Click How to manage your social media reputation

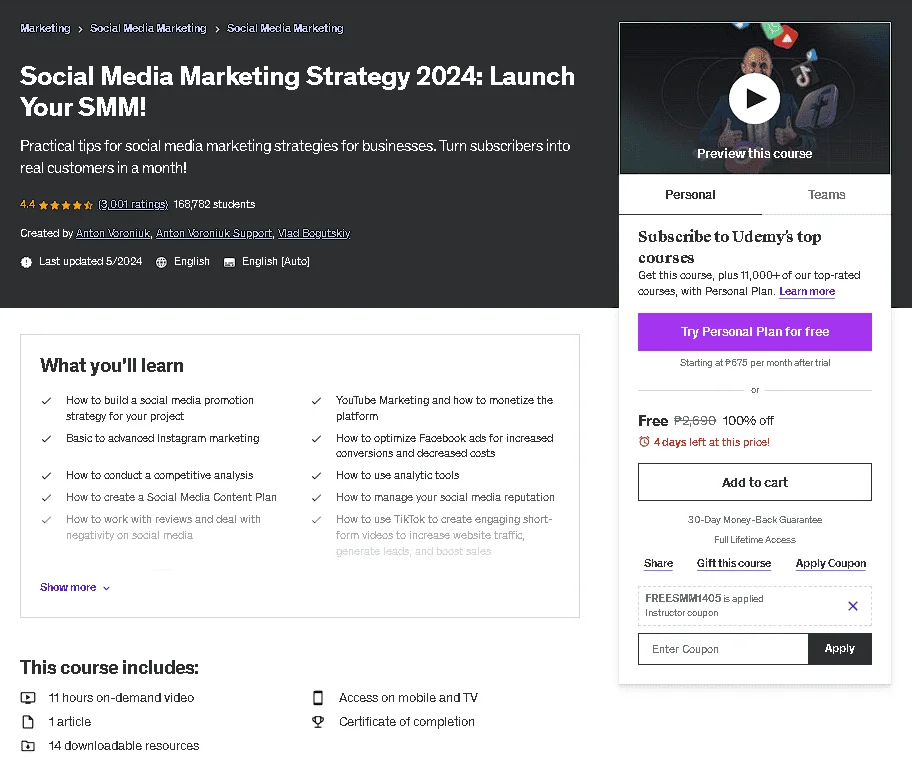coord(445,497)
